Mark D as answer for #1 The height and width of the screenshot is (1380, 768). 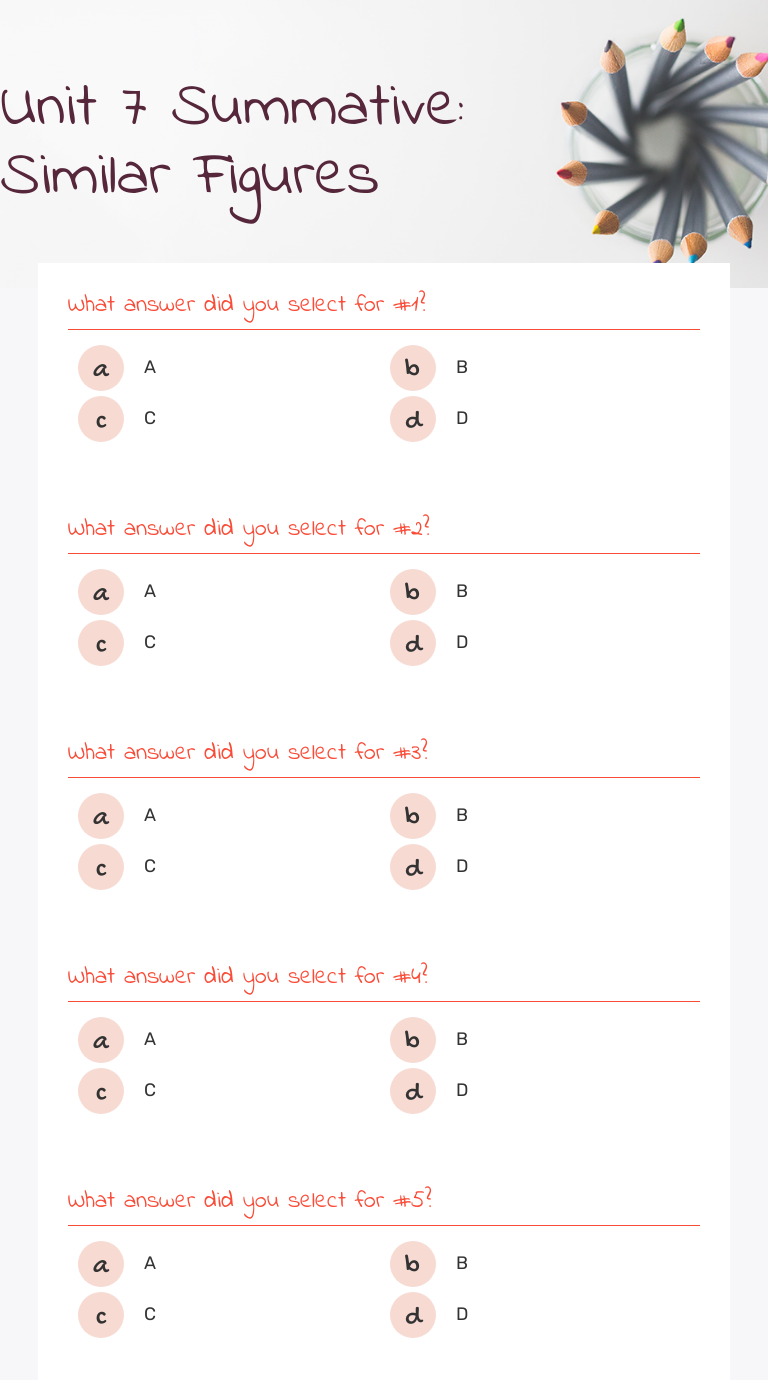(413, 419)
